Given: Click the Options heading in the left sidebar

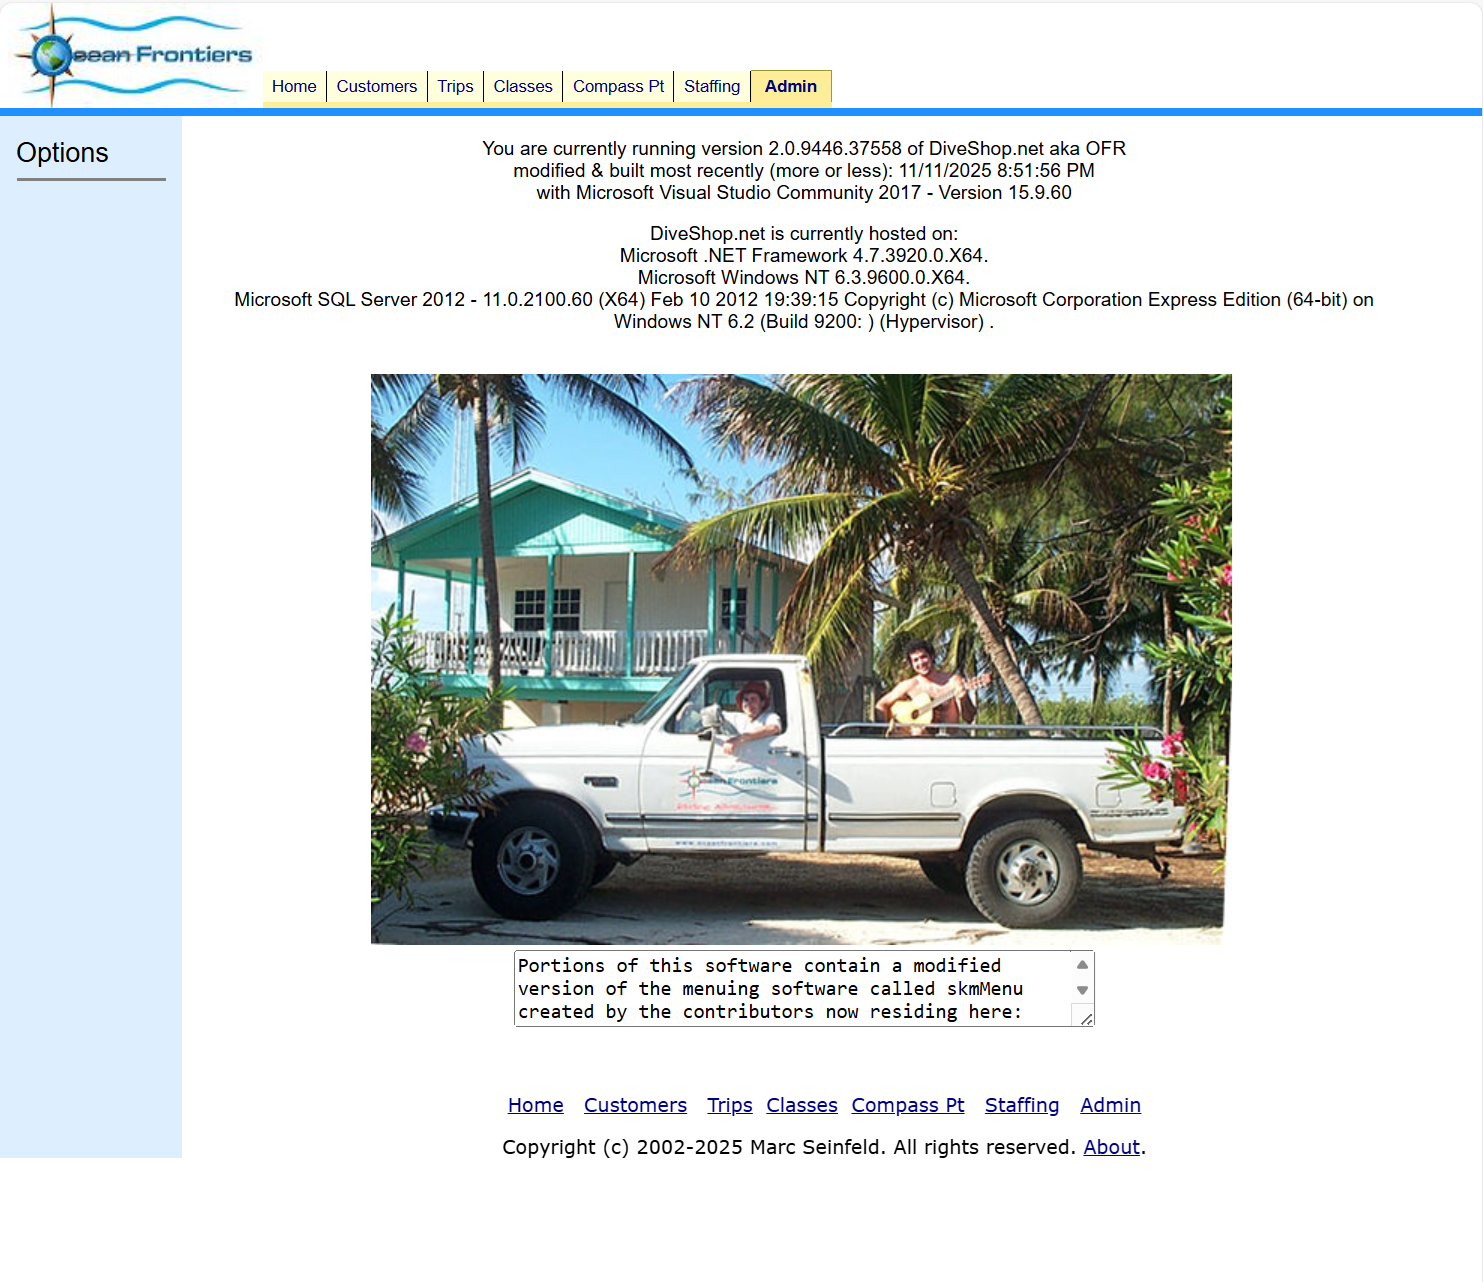Looking at the screenshot, I should [63, 152].
